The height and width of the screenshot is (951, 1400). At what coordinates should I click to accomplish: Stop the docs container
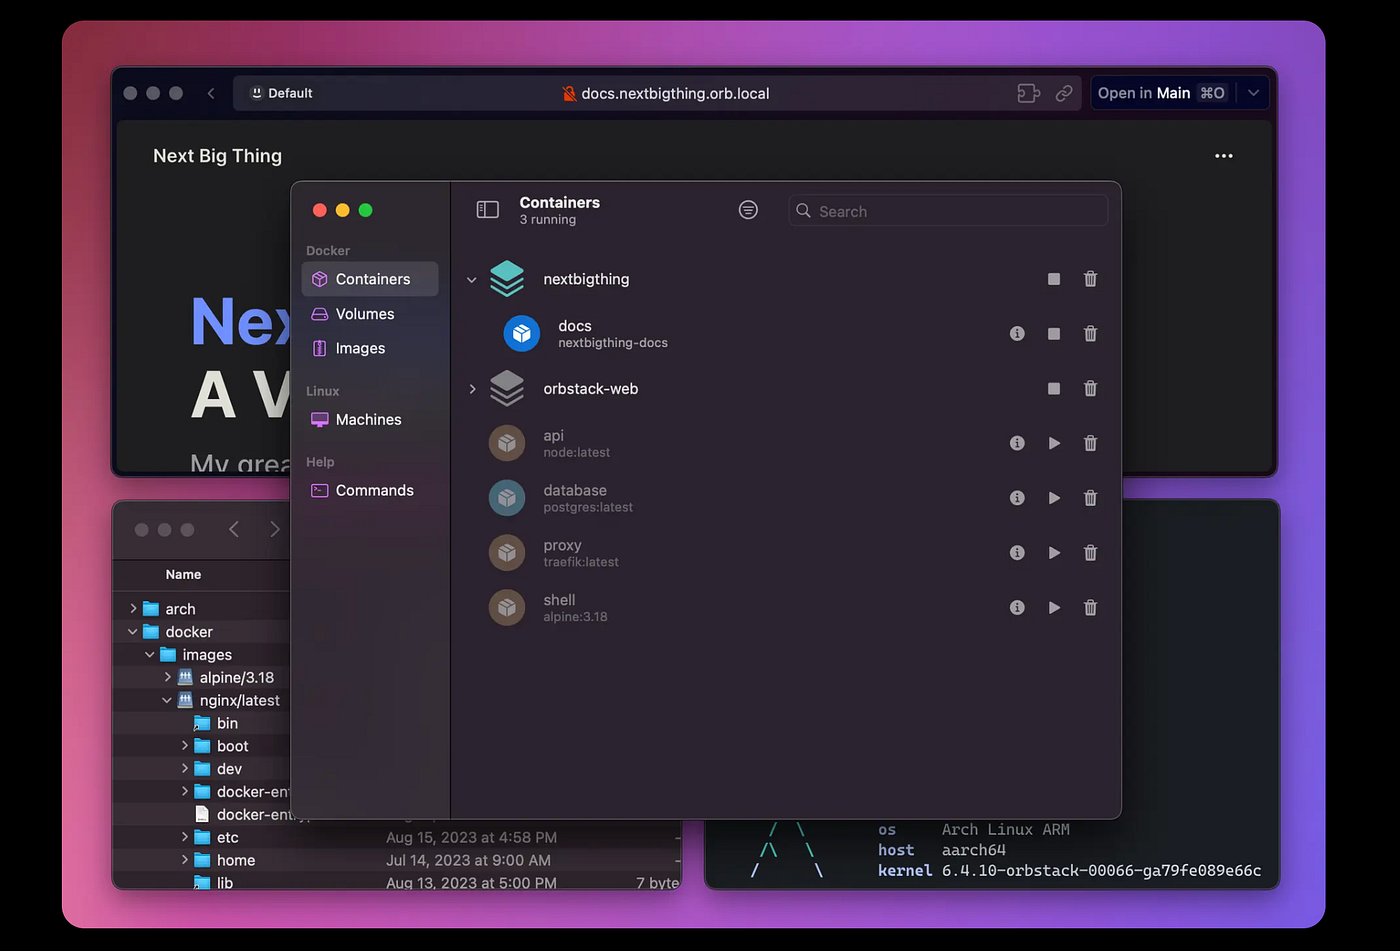pos(1054,333)
